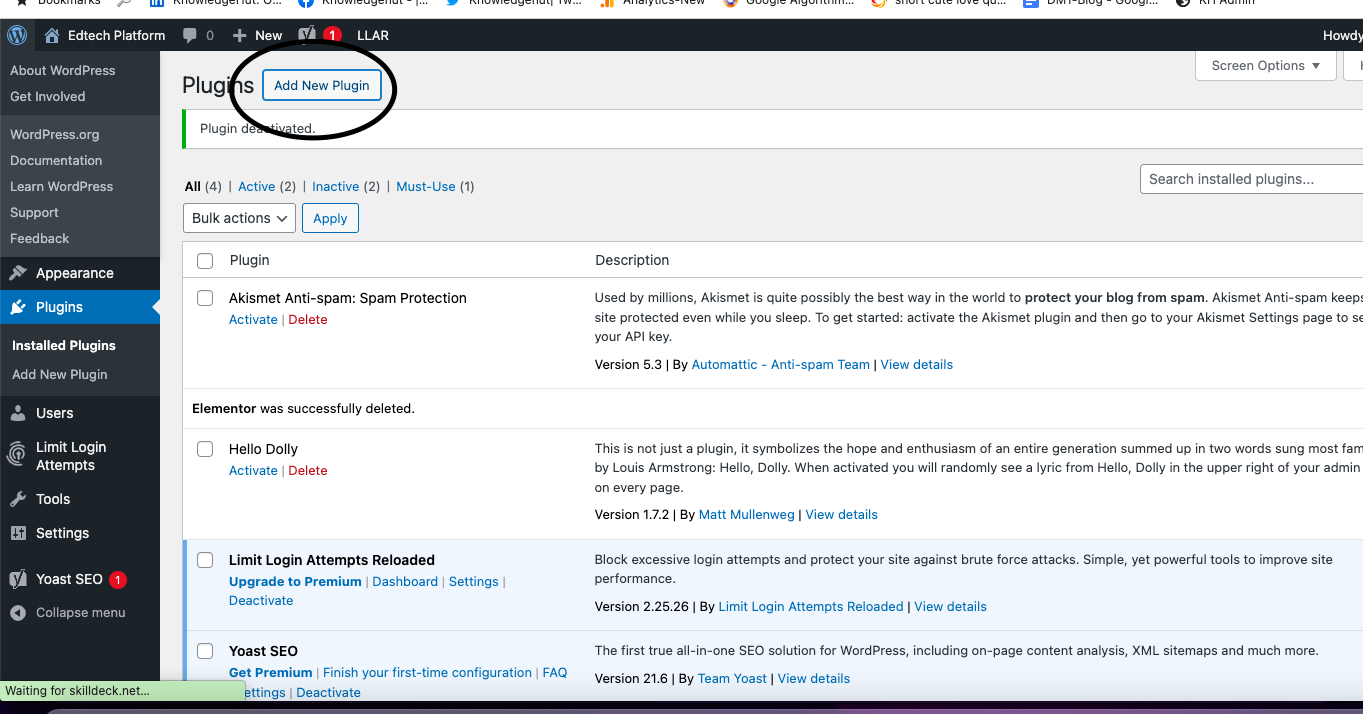Open Upgrade to Premium for Limit Login Attempts

point(295,582)
